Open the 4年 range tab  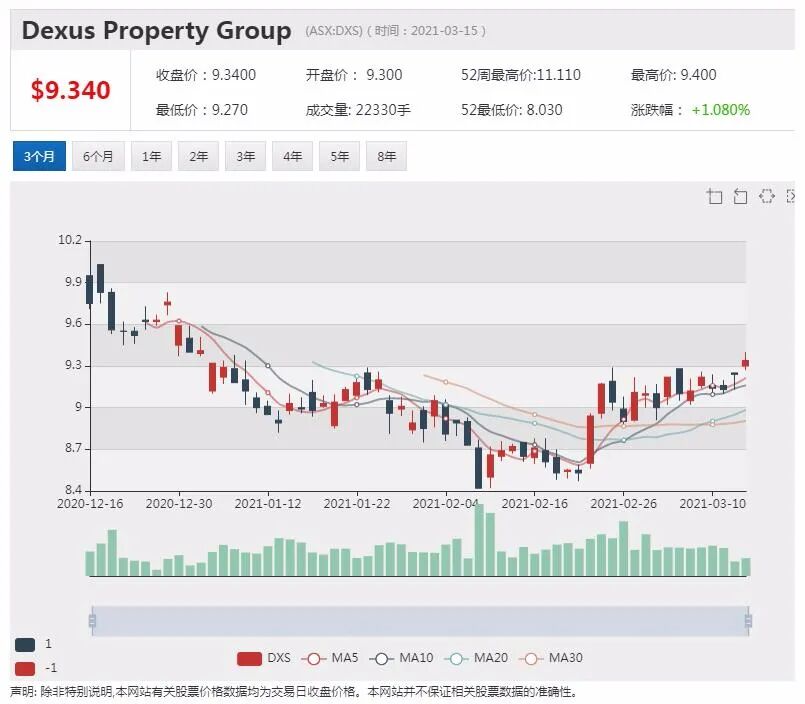coord(292,156)
